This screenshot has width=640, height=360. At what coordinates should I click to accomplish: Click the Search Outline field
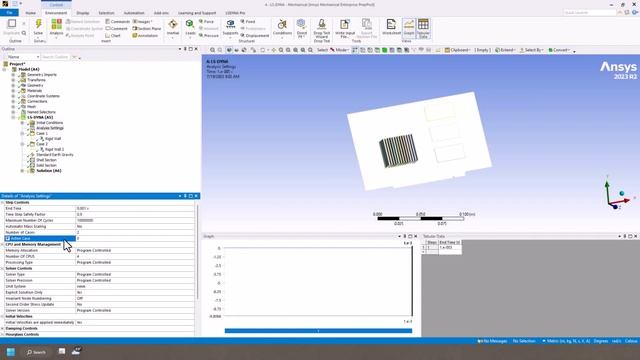pyautogui.click(x=55, y=57)
